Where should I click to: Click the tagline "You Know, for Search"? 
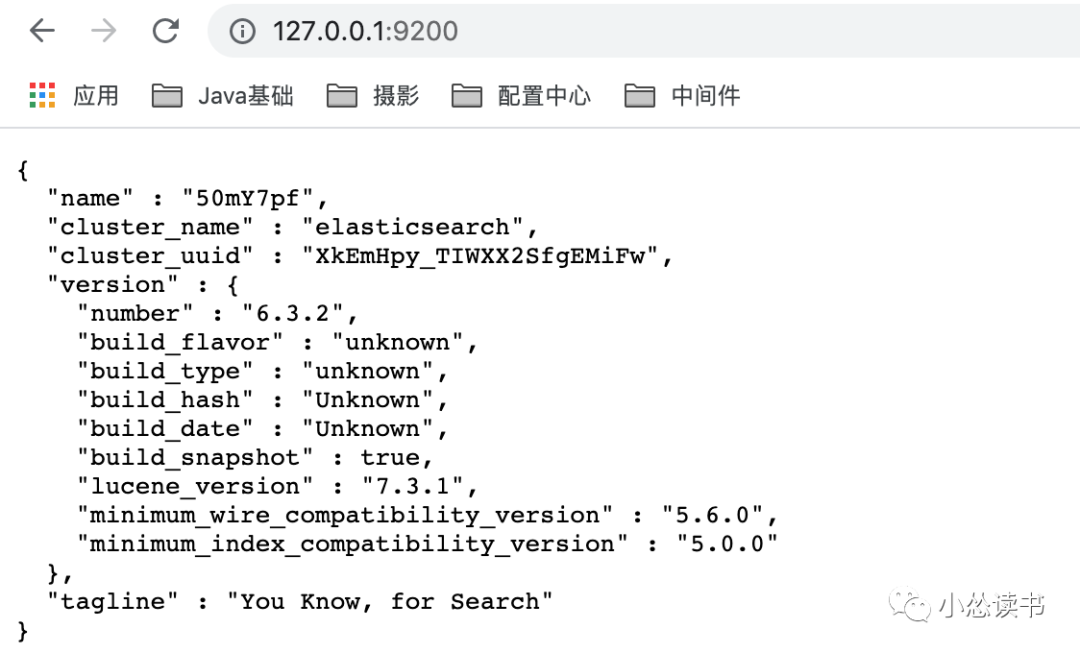tap(390, 602)
